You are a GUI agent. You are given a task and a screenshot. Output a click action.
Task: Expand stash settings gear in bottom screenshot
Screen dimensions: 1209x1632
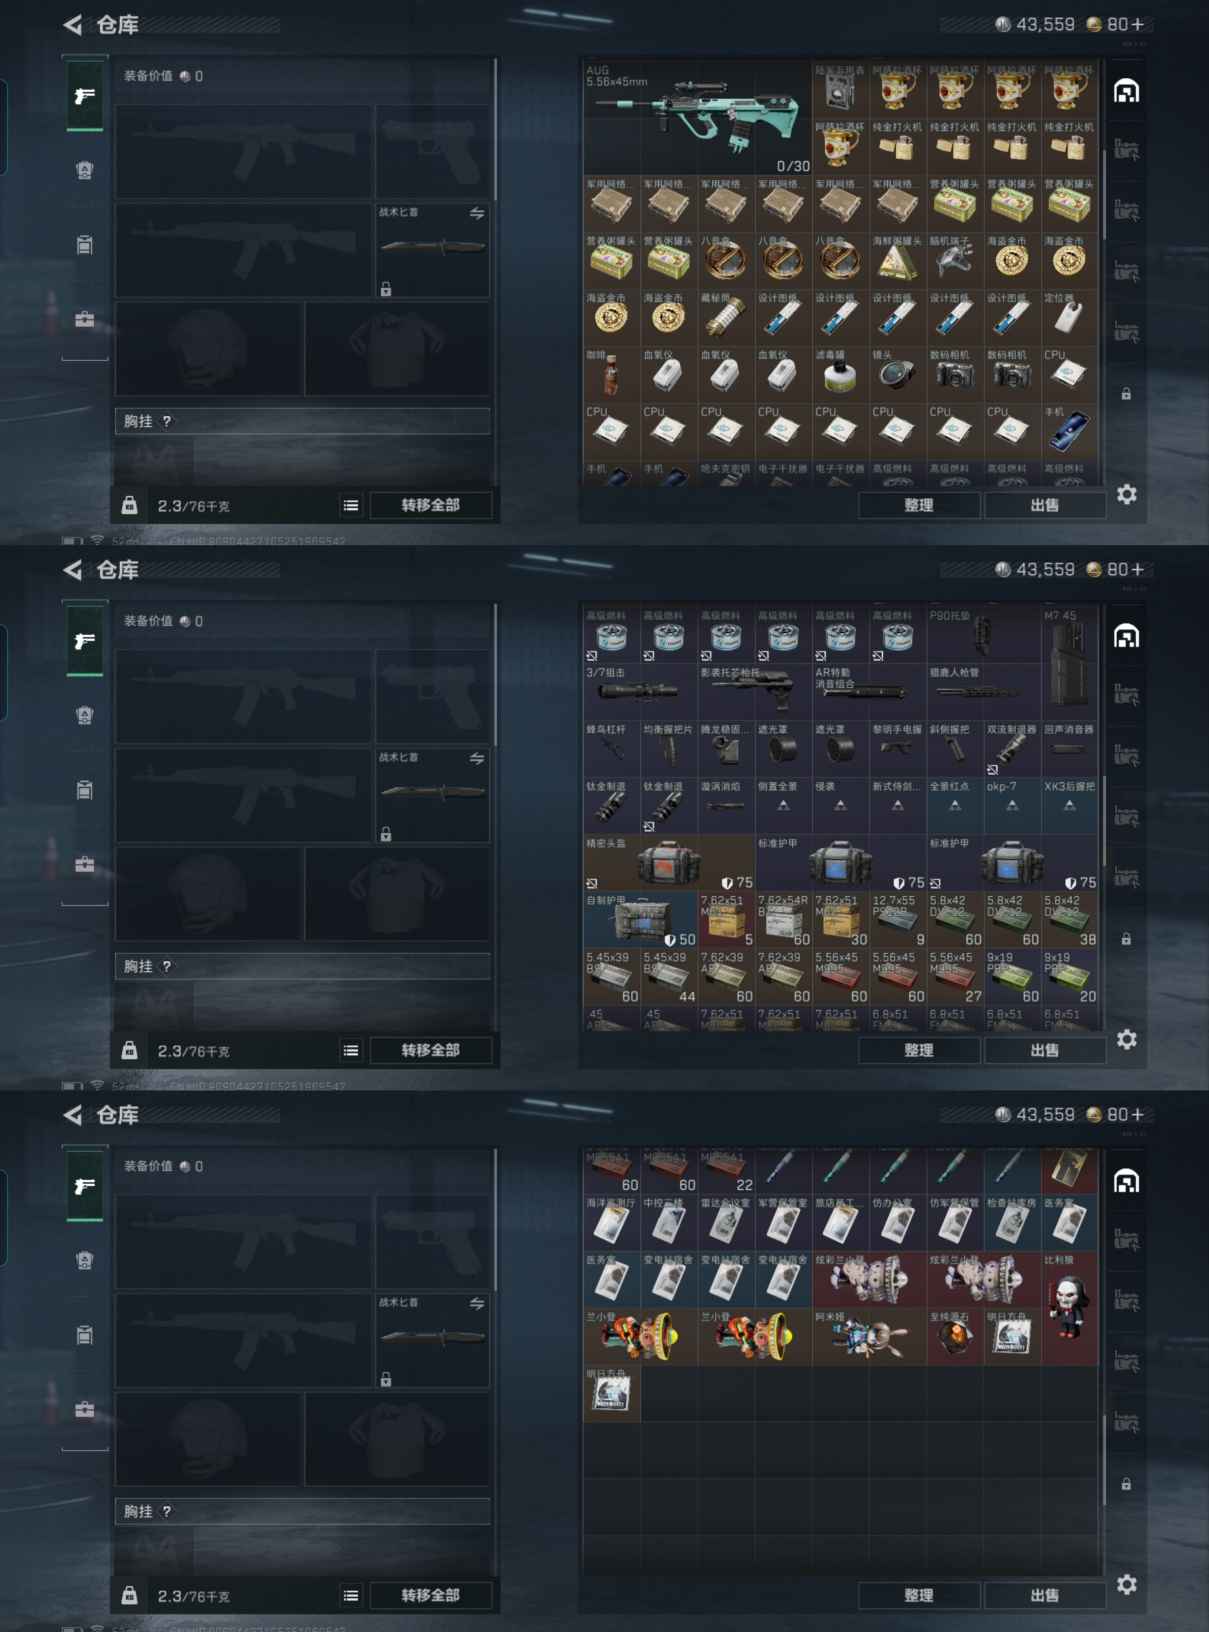tap(1127, 1584)
